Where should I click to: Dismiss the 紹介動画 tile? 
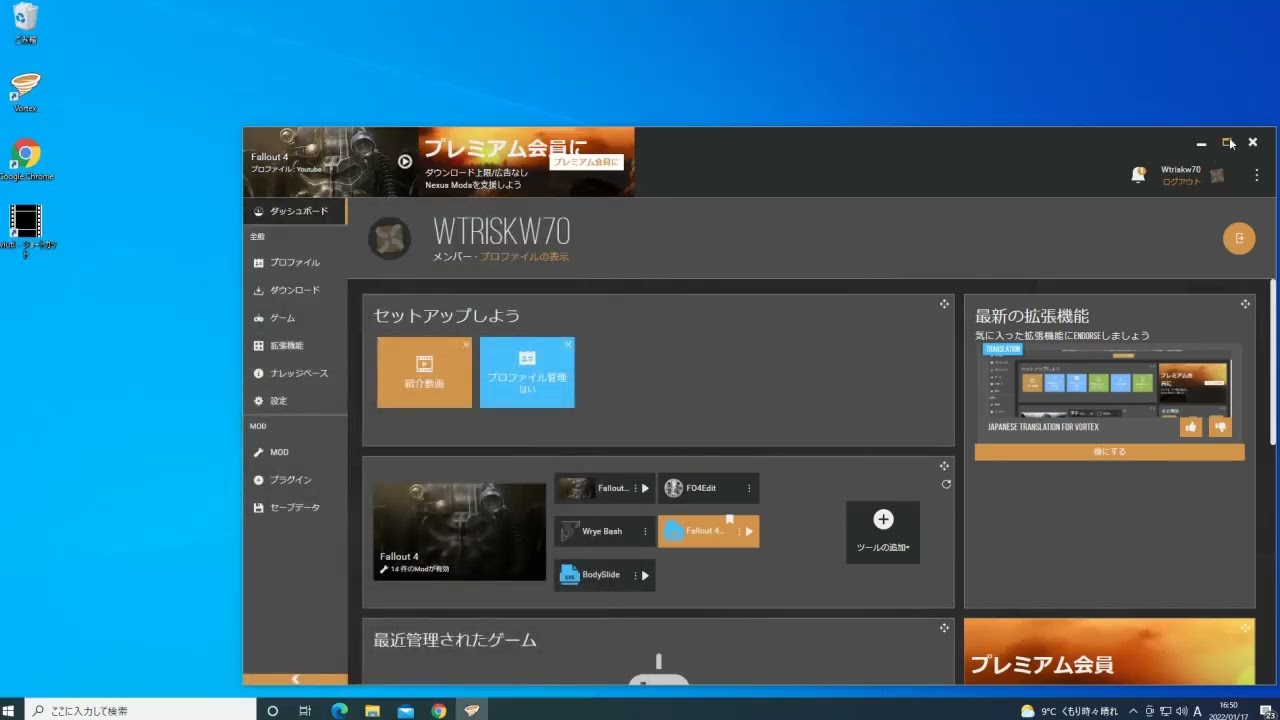466,344
